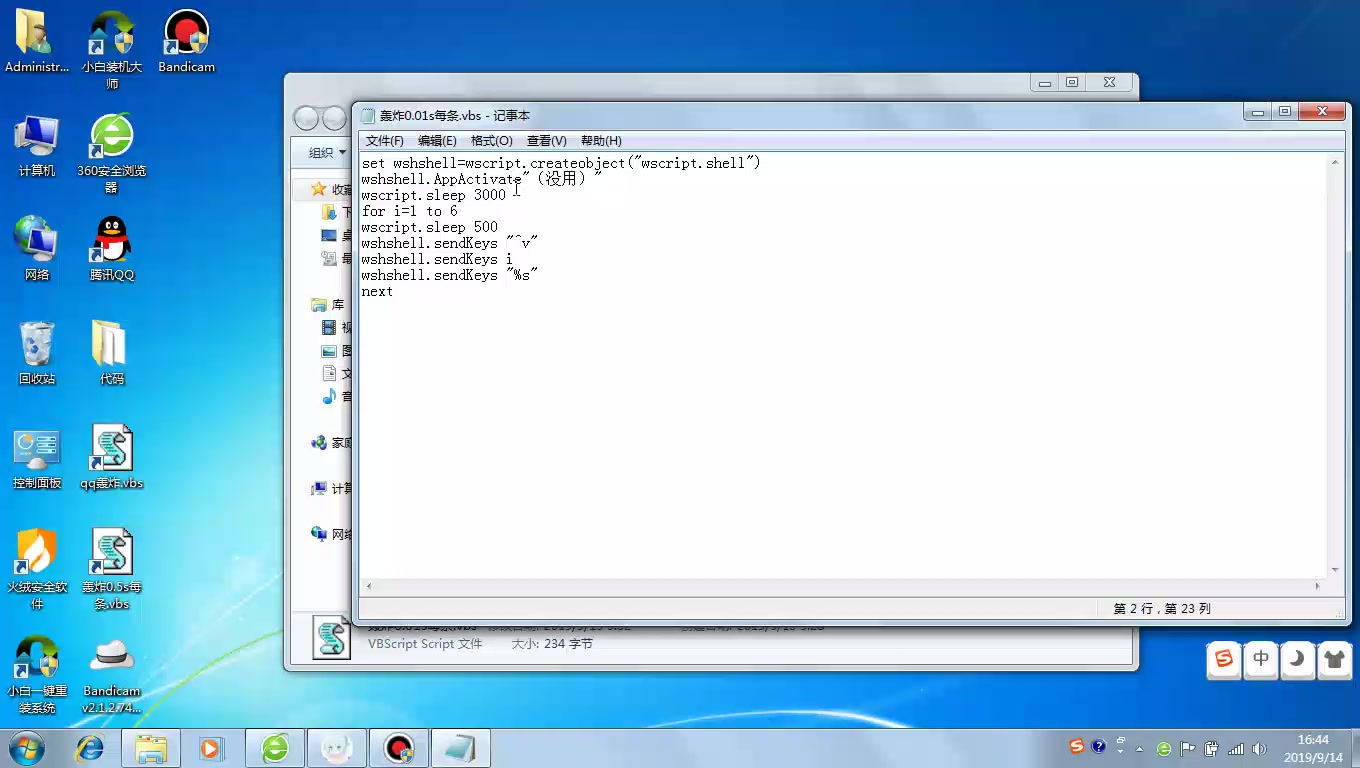Click the 'next' line in the script
Screen dimensions: 1360x768
pyautogui.click(x=377, y=291)
